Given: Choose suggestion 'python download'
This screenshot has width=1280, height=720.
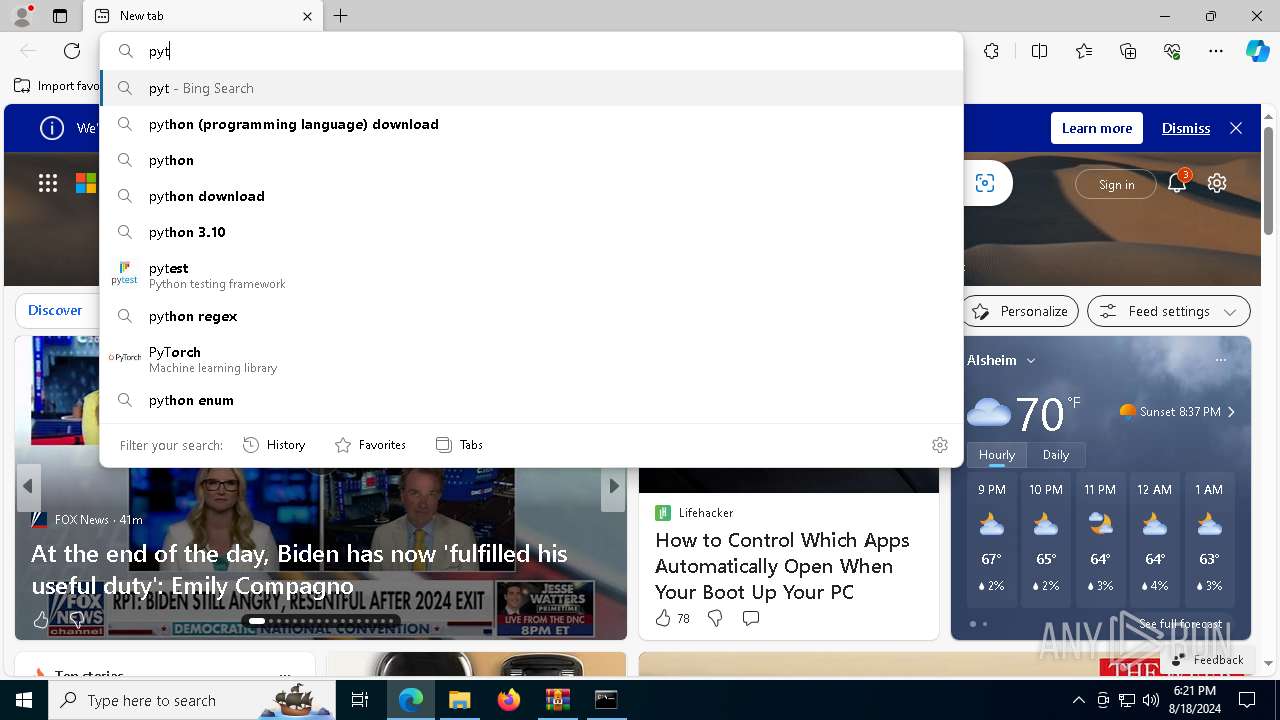Looking at the screenshot, I should click(532, 196).
